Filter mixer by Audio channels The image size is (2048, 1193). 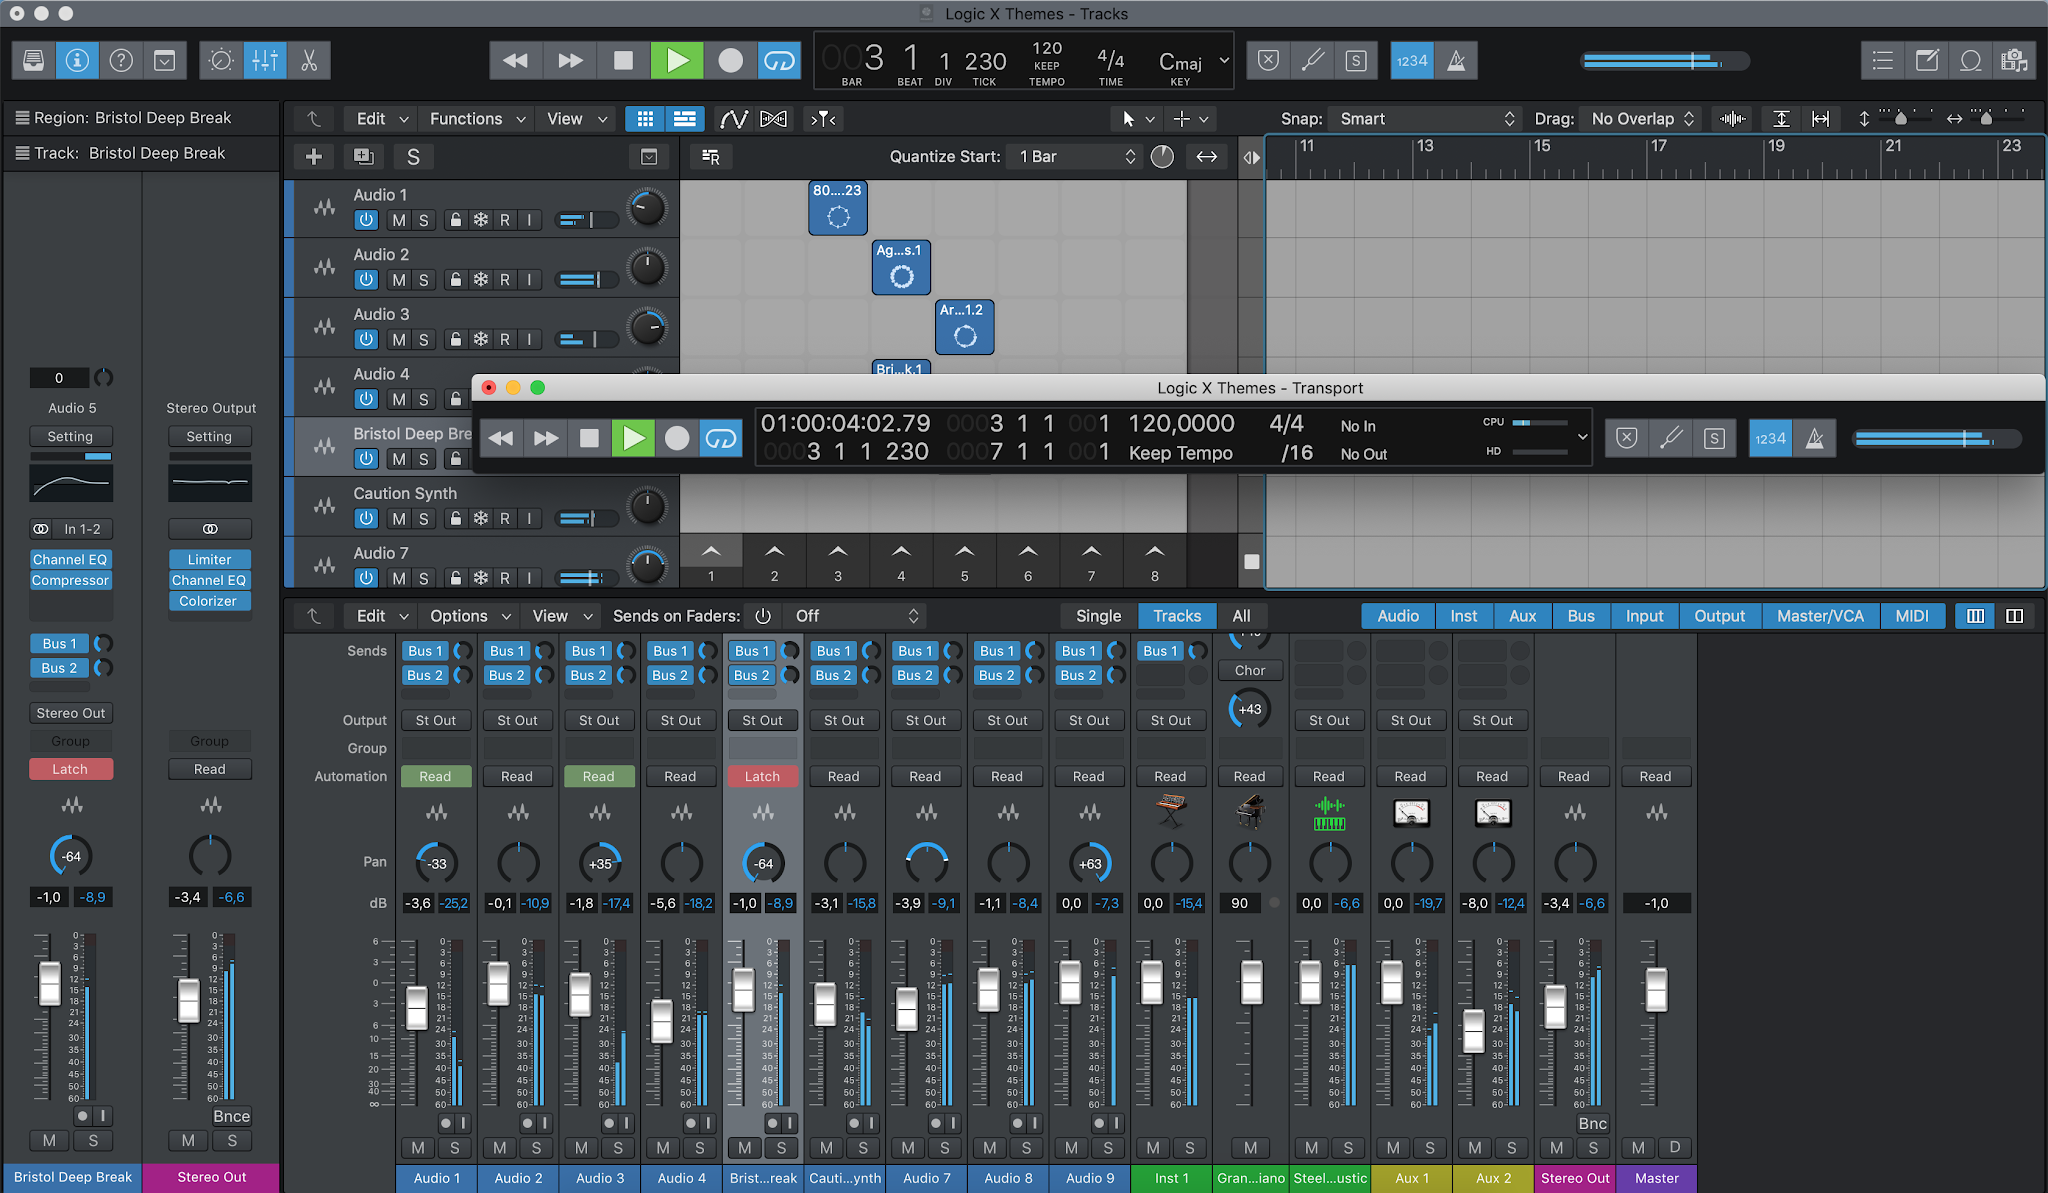pos(1397,616)
